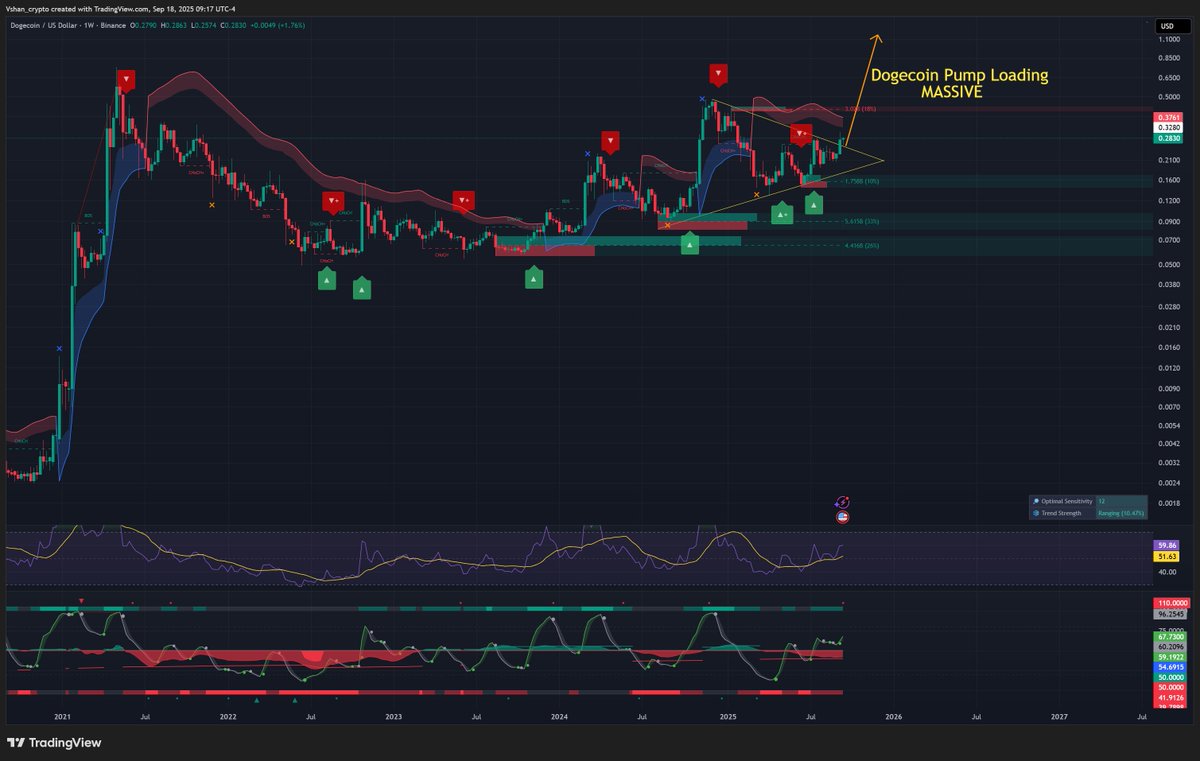
Task: Click the blue X marker at the early-2021 breakout
Action: 59,348
